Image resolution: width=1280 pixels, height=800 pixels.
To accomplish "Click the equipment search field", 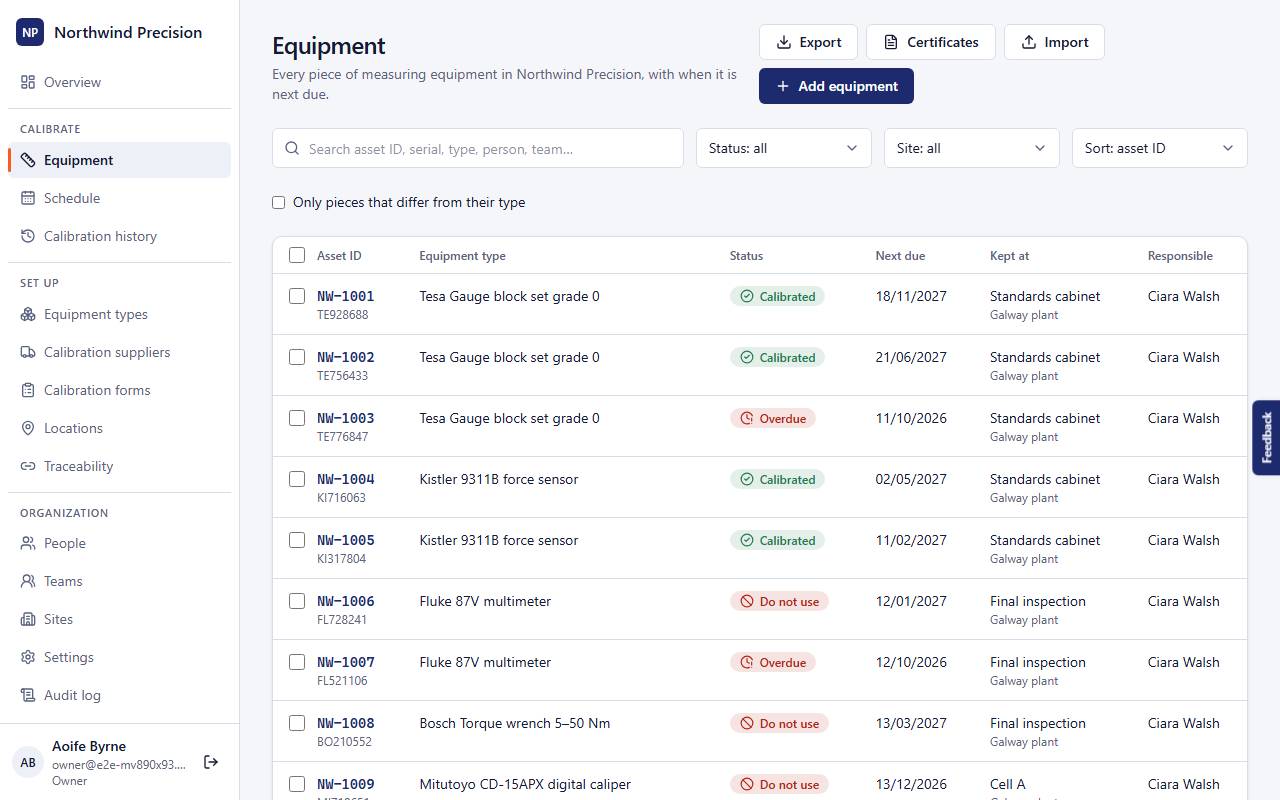I will (x=478, y=148).
